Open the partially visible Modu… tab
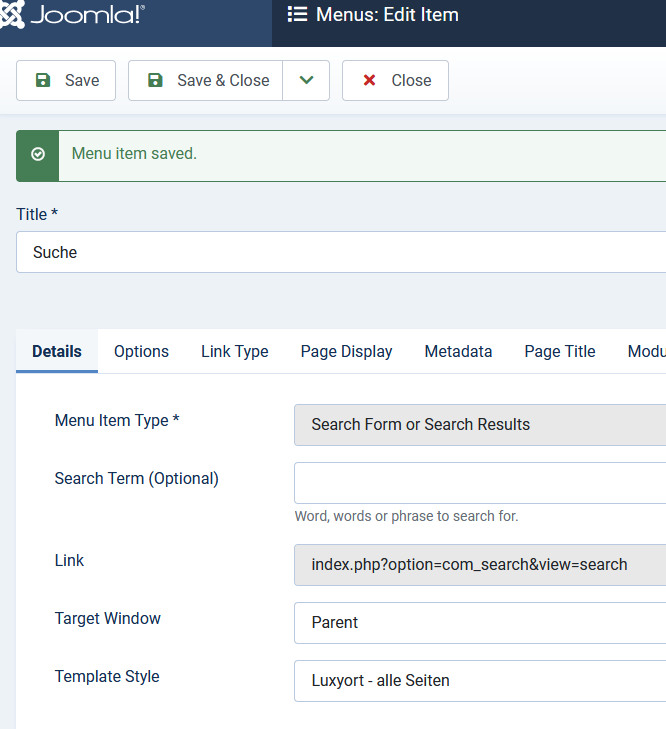The width and height of the screenshot is (666, 729). coord(645,351)
